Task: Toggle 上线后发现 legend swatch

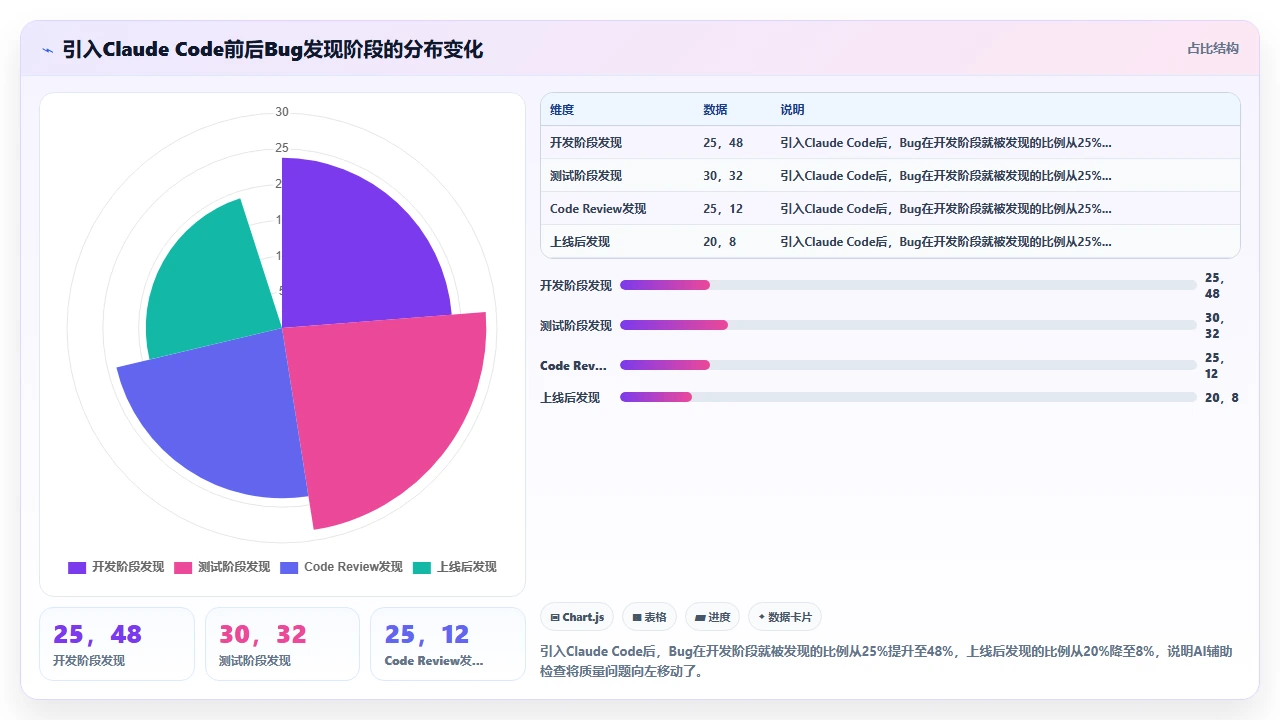Action: pos(422,567)
